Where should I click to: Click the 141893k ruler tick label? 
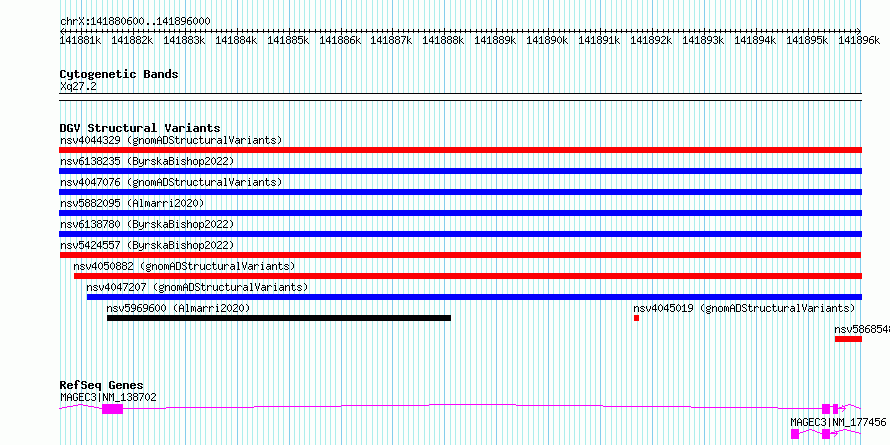tap(703, 40)
